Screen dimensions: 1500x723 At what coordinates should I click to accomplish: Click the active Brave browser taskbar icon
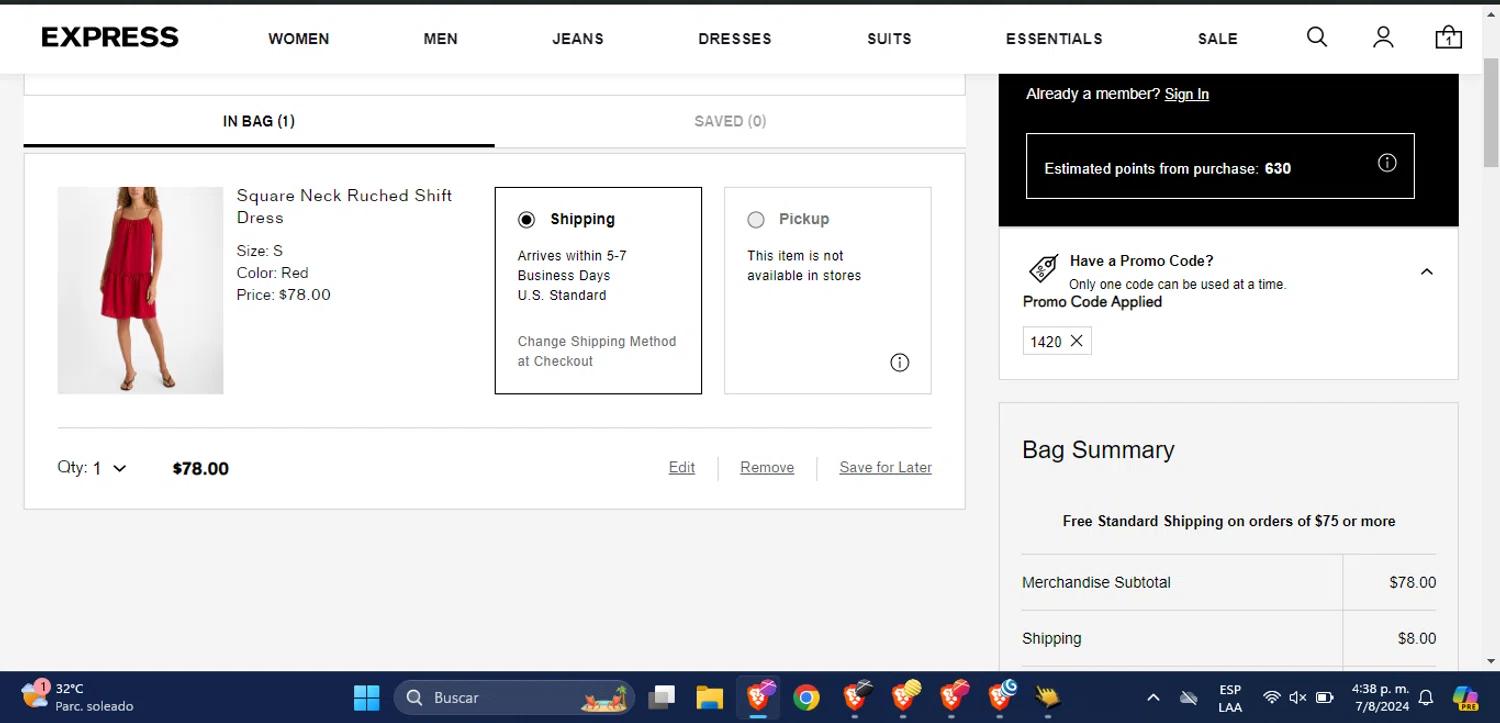[759, 696]
